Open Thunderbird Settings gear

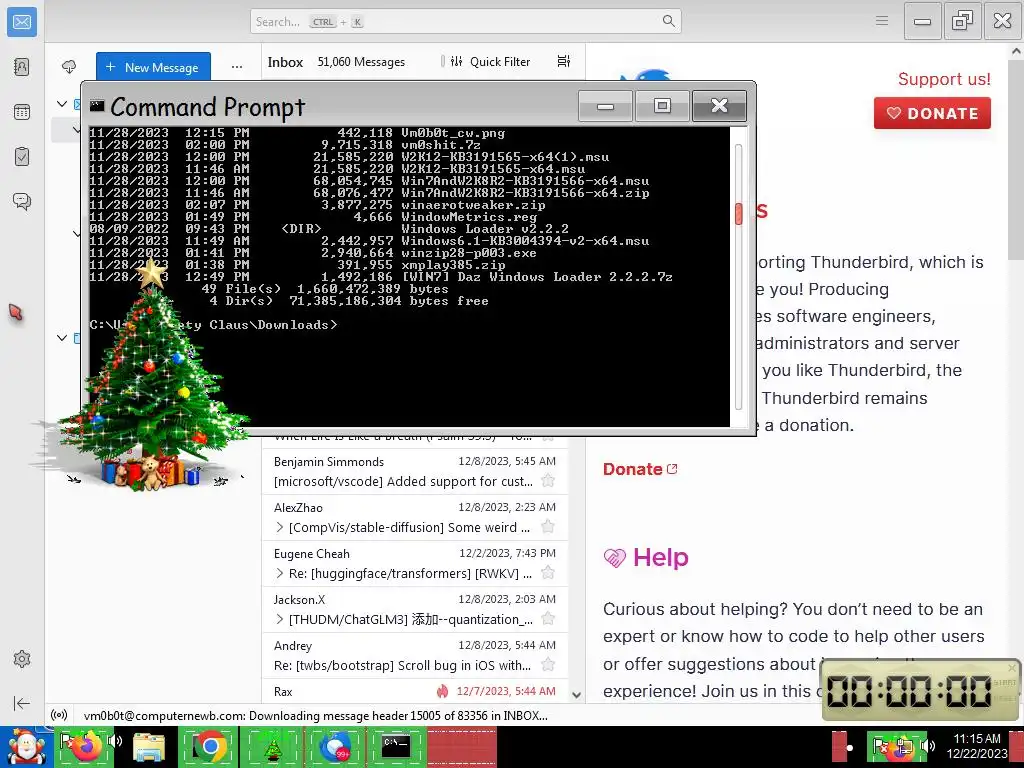pyautogui.click(x=22, y=659)
